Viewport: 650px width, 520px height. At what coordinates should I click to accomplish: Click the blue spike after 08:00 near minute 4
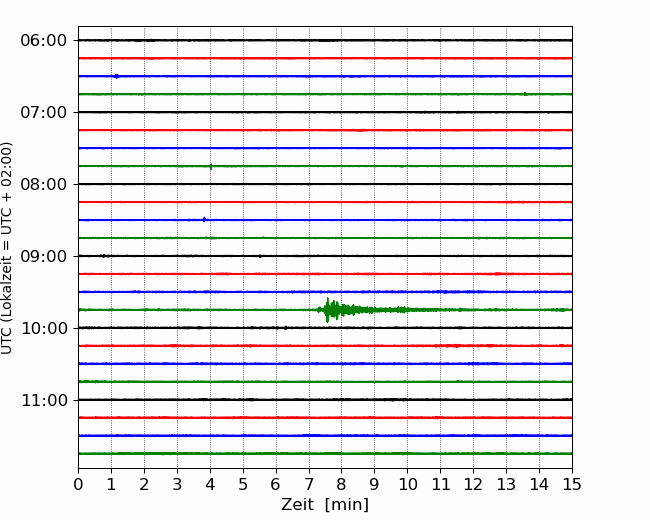click(x=204, y=220)
